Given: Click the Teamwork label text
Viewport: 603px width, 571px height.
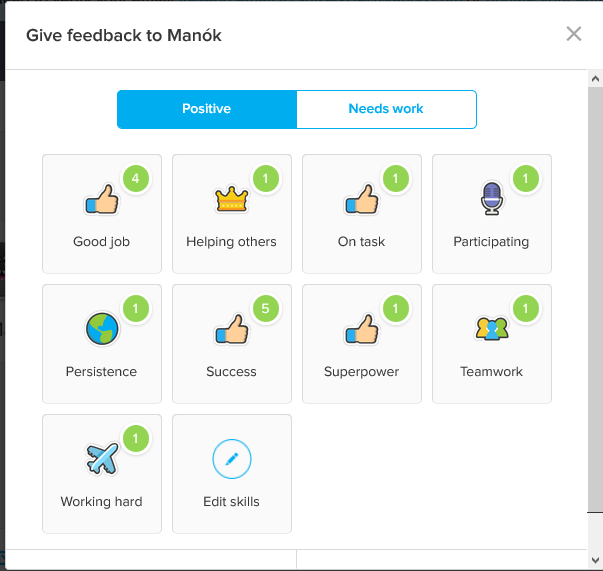Looking at the screenshot, I should [x=491, y=371].
